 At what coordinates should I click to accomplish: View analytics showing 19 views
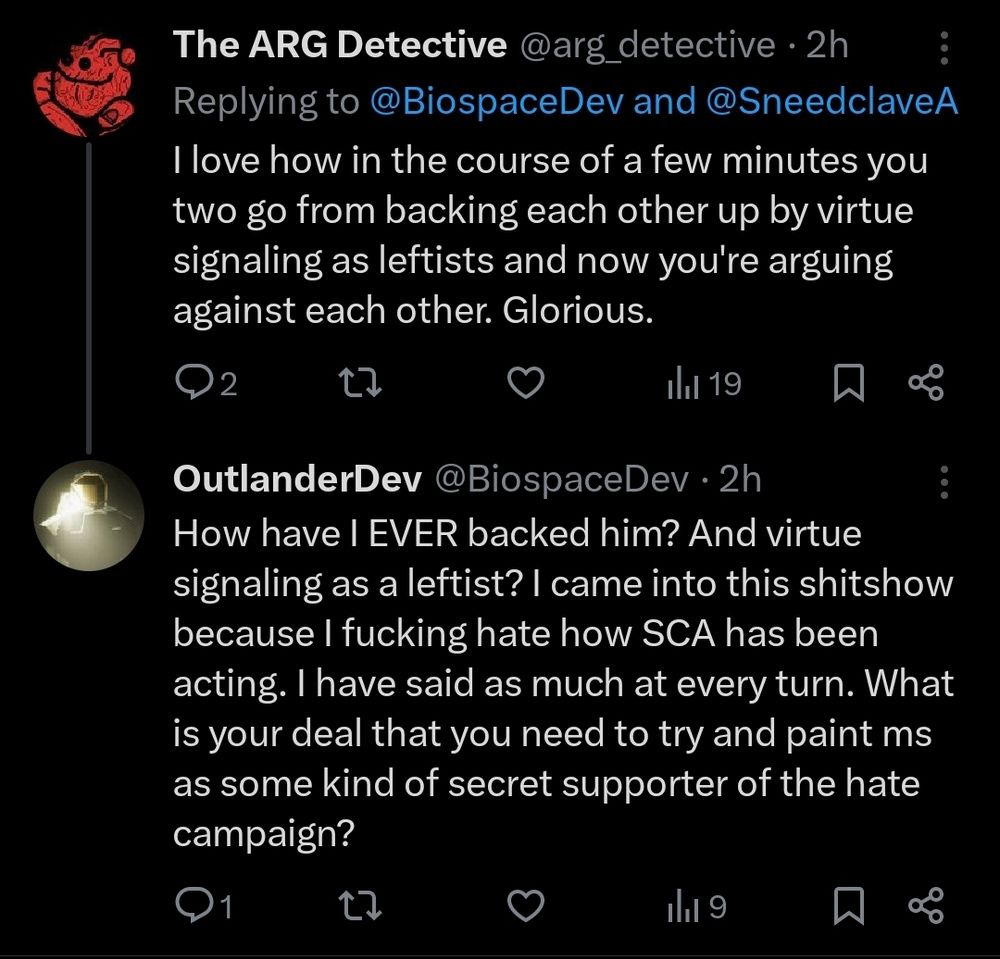tap(703, 384)
